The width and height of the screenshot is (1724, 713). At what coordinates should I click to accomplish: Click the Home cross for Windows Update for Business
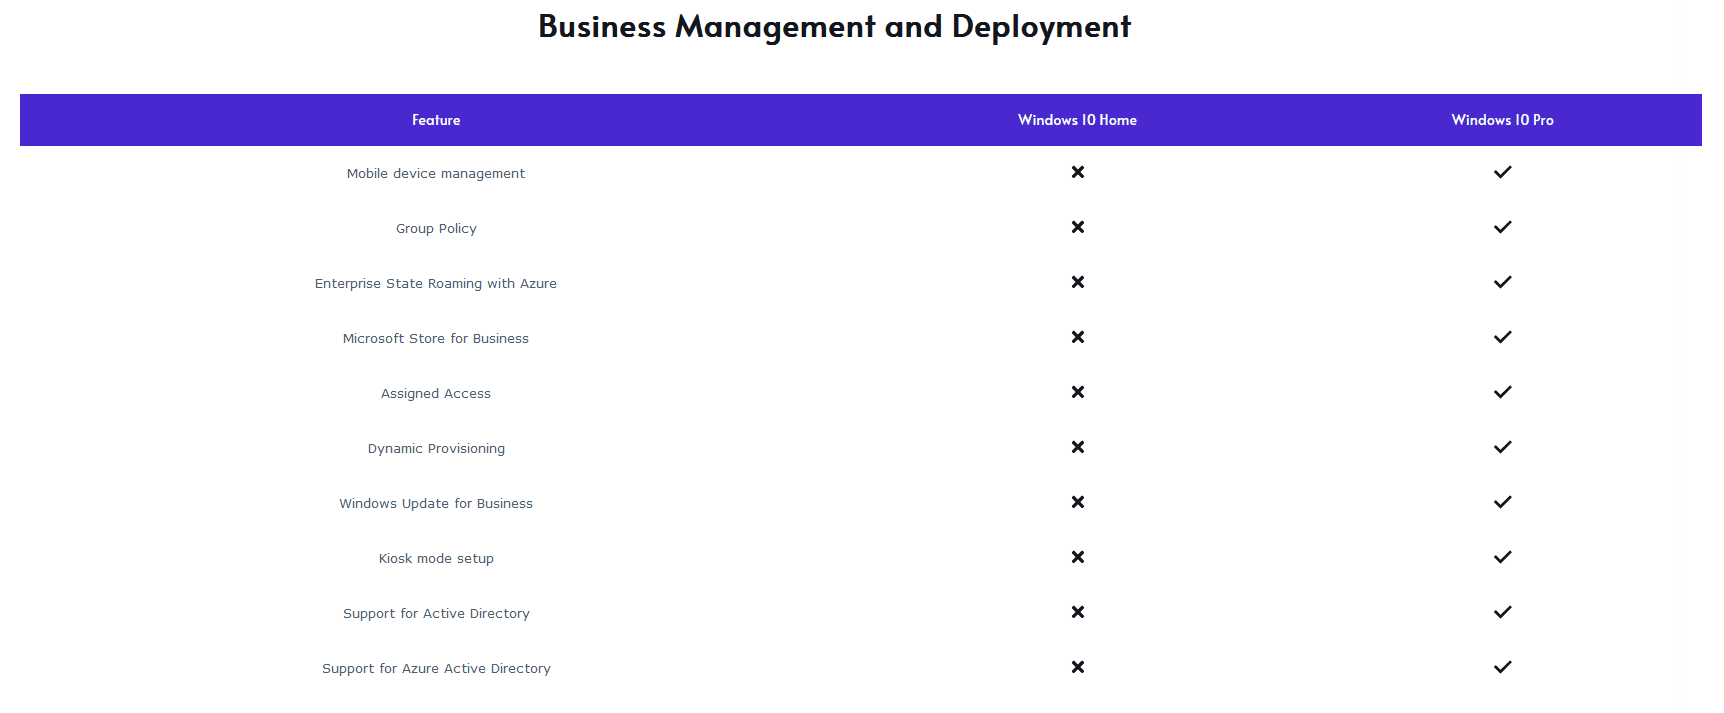pos(1077,502)
